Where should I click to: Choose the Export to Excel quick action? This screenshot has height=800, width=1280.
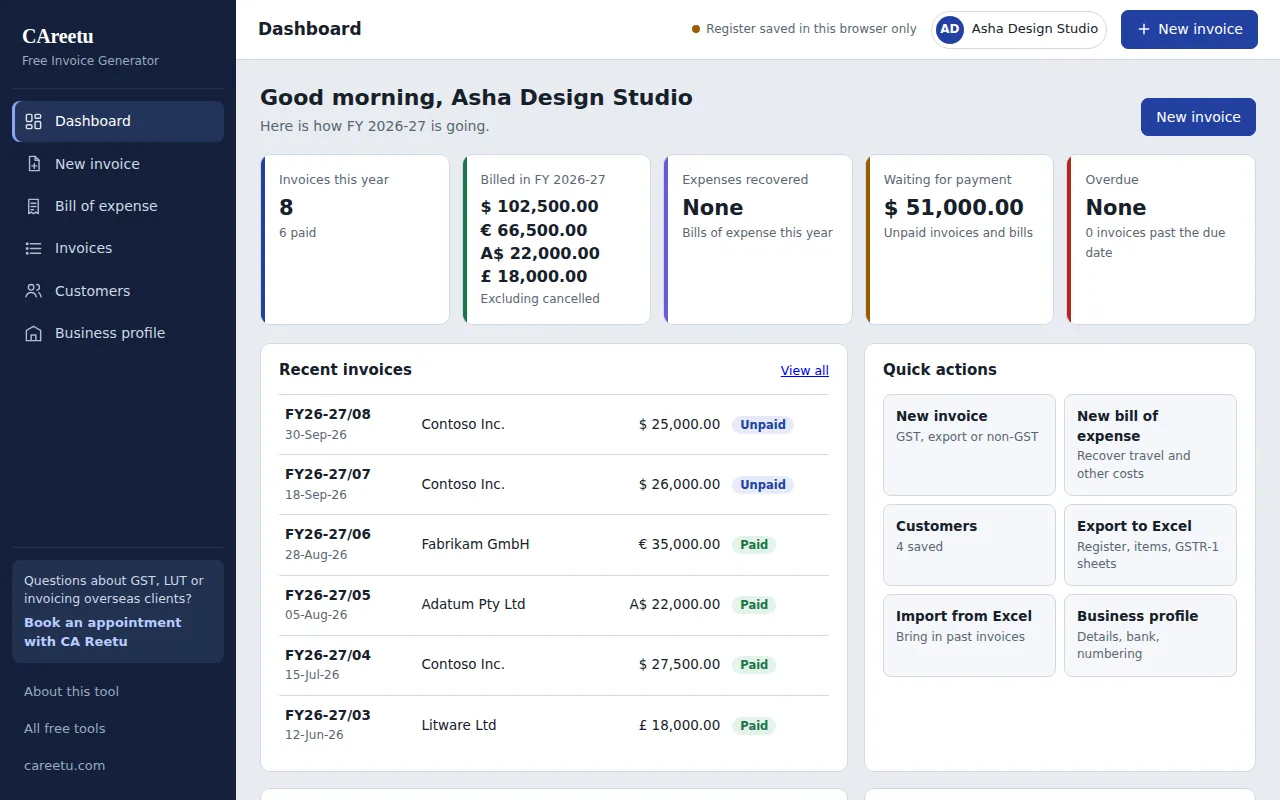pos(1150,545)
